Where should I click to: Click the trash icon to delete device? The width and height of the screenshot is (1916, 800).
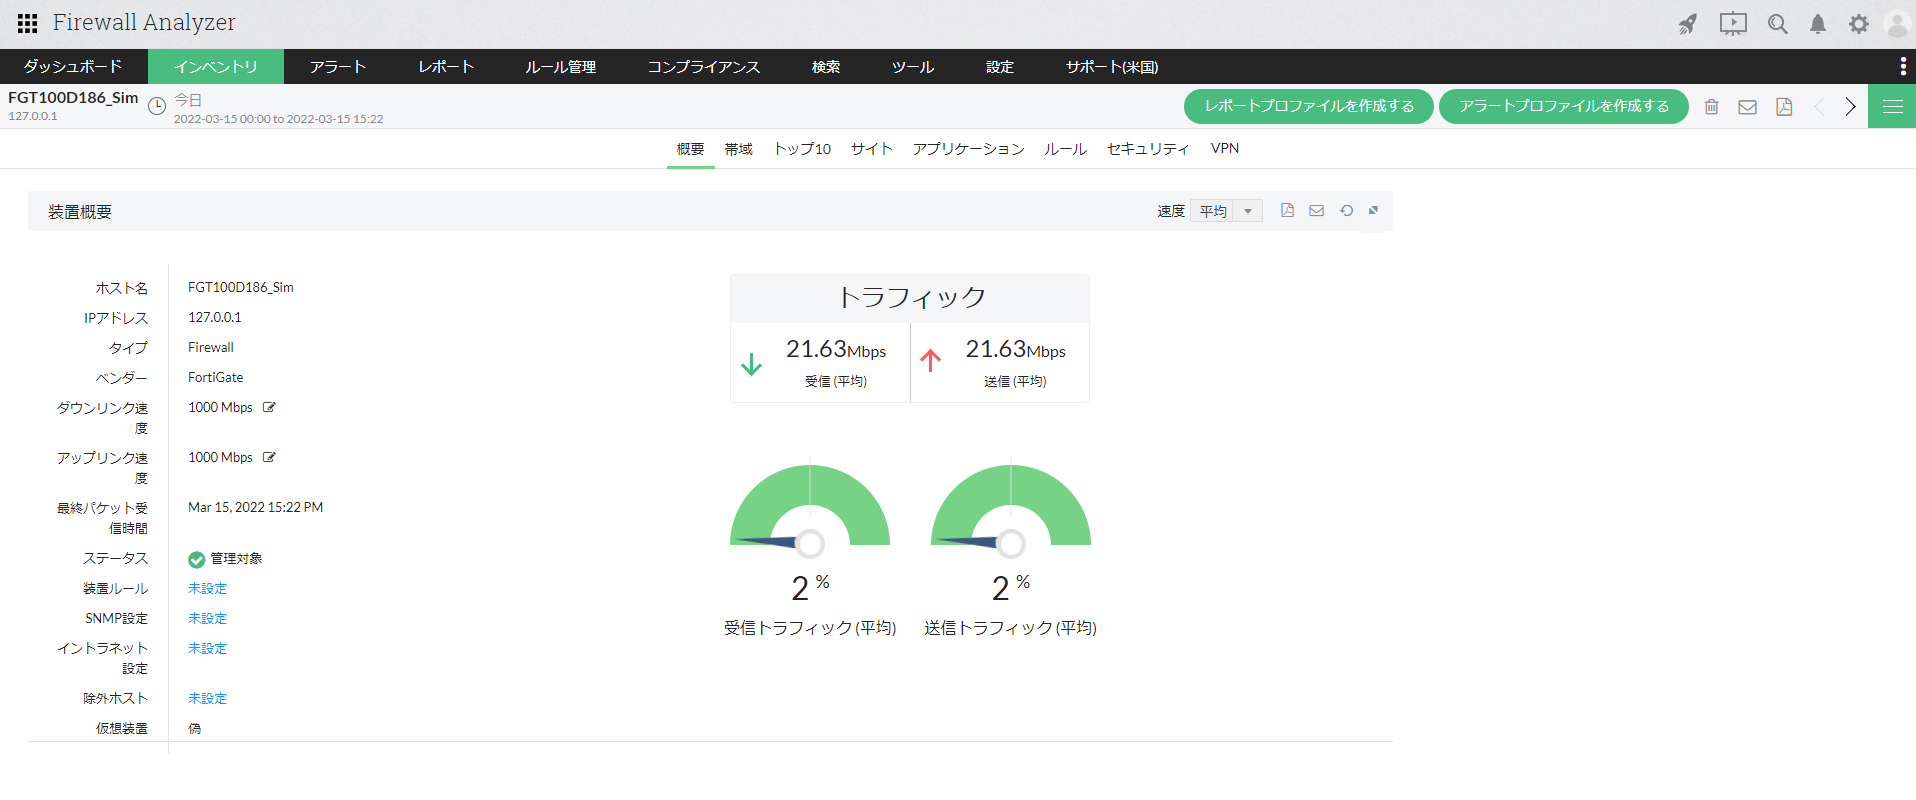coord(1712,107)
